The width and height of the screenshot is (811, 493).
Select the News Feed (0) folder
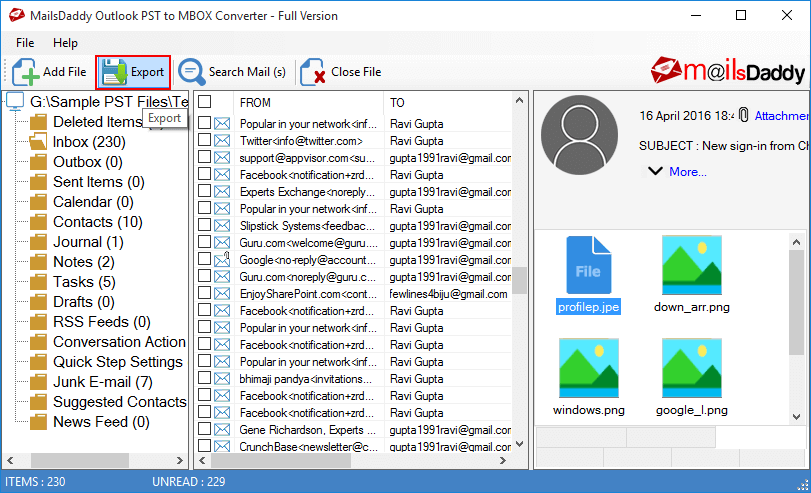[101, 422]
